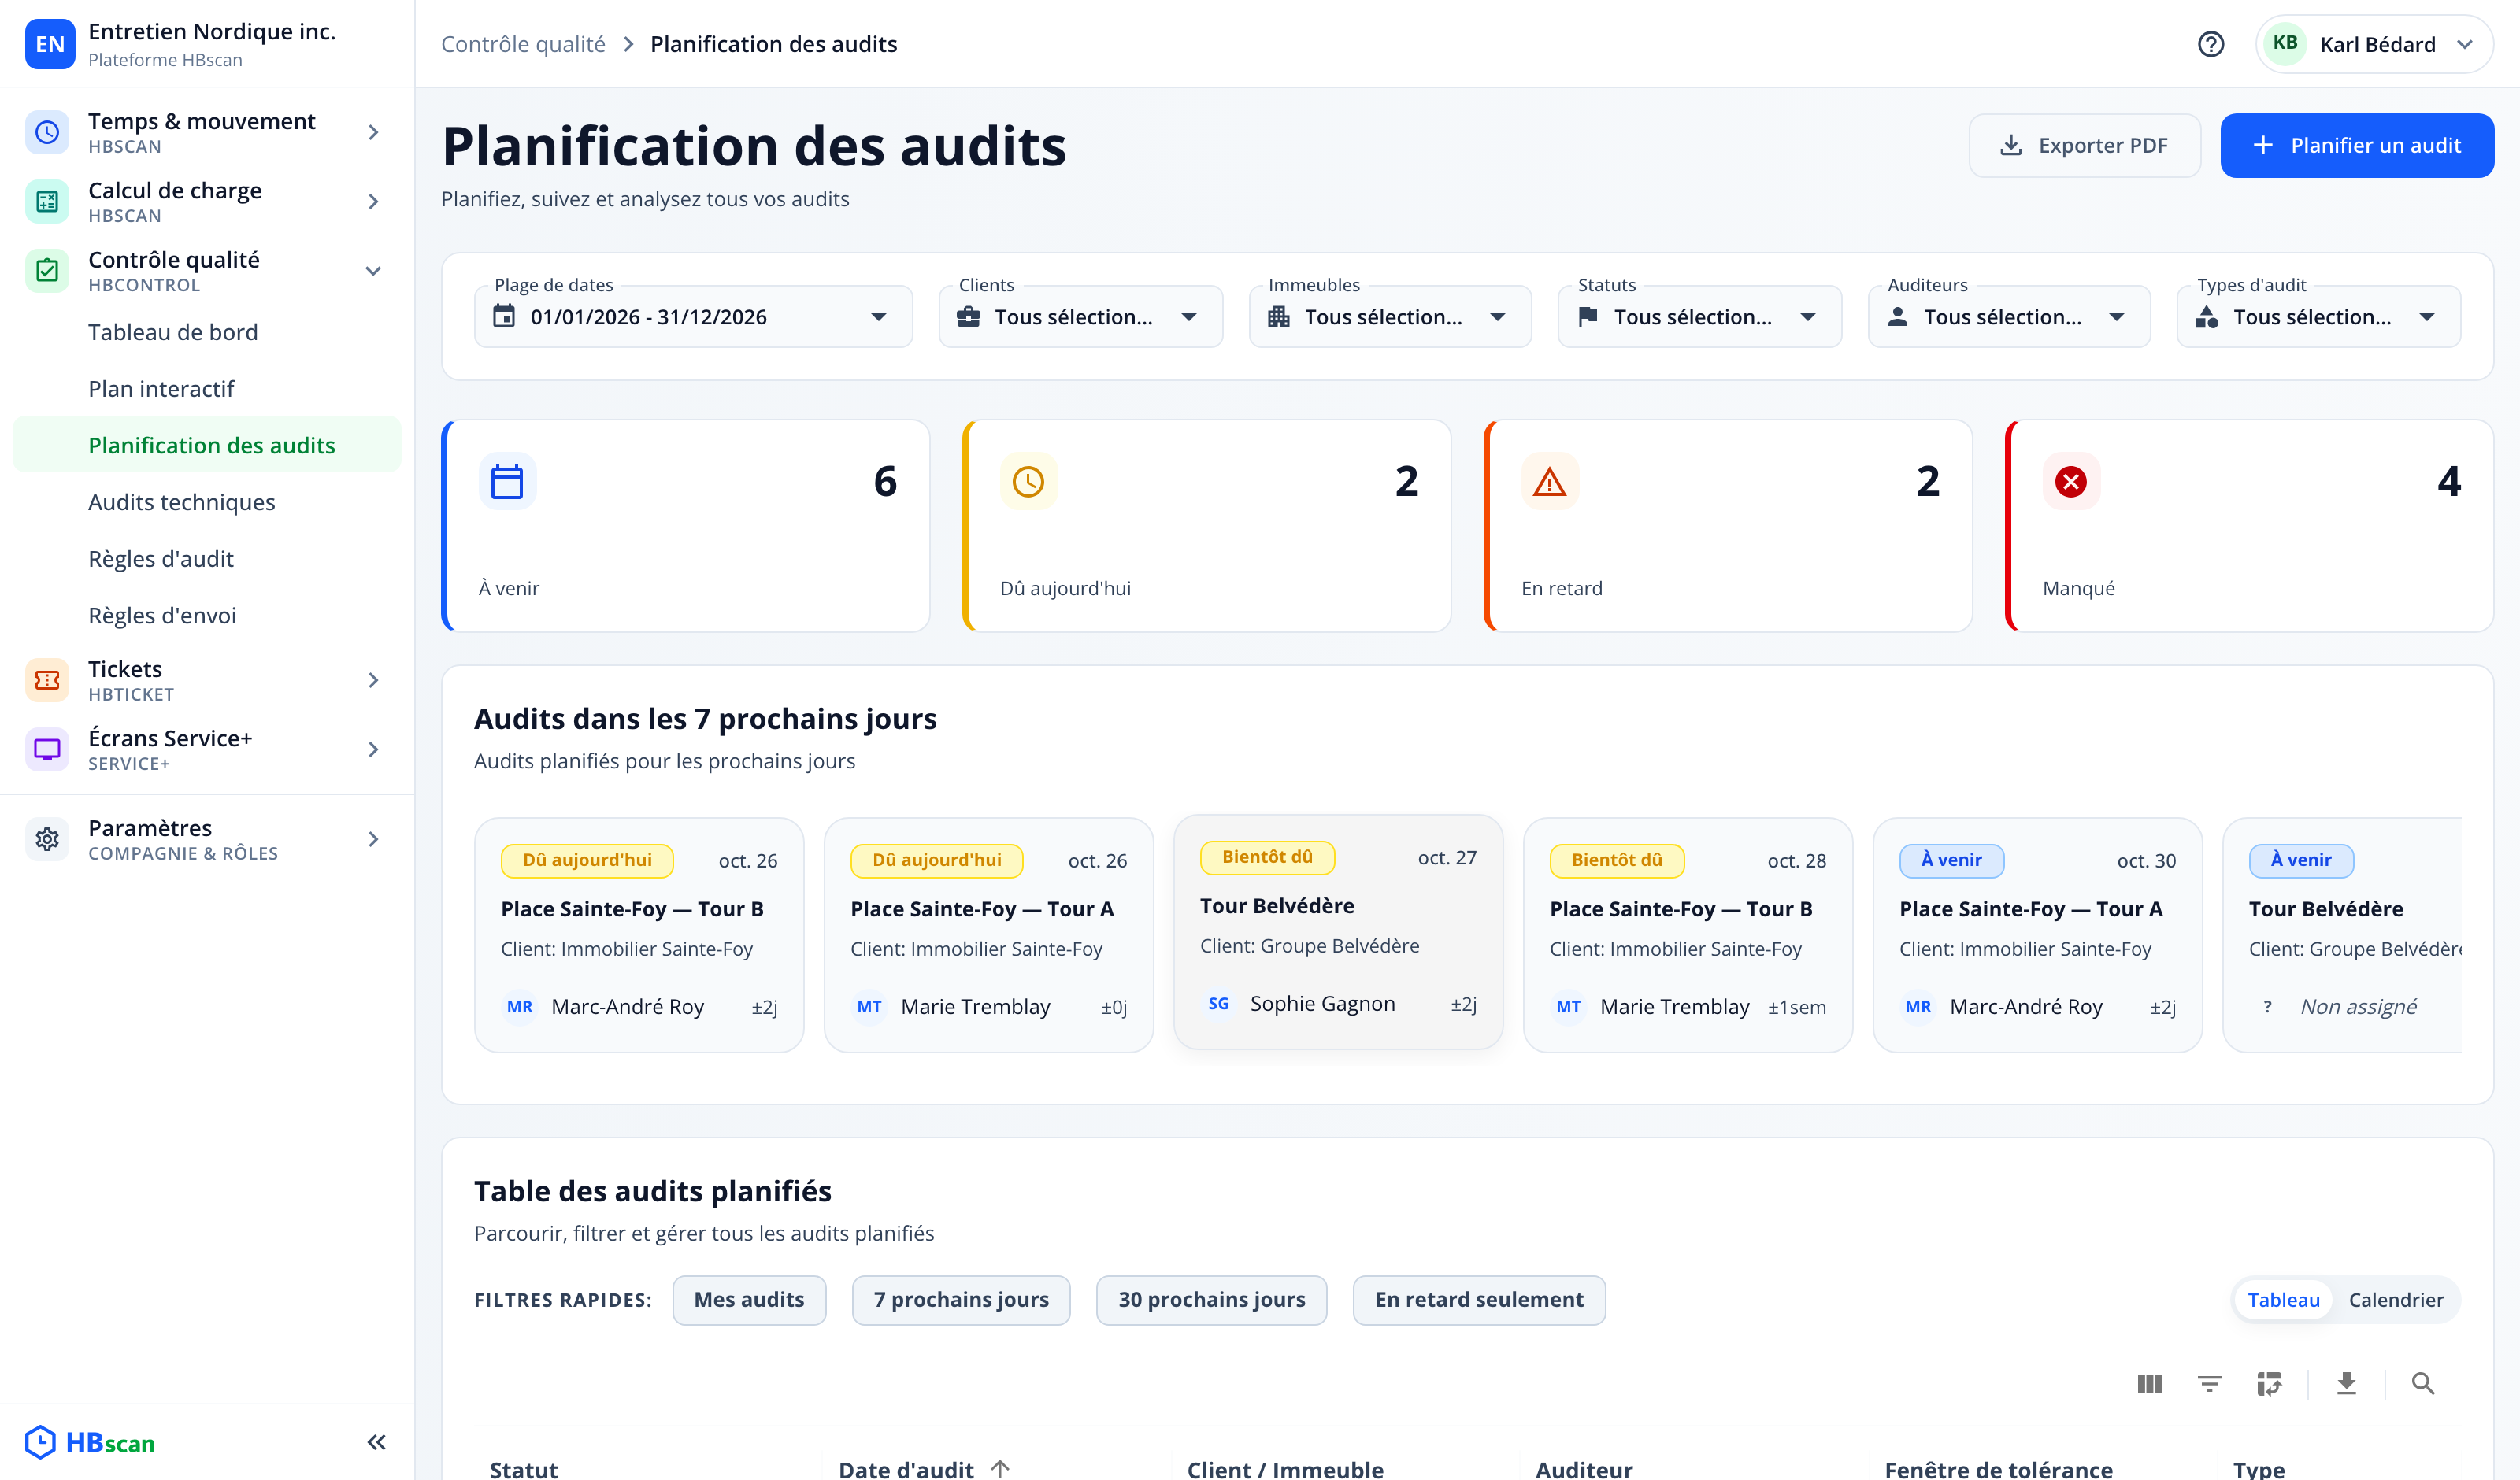This screenshot has height=1480, width=2520.
Task: Click the clock icon on Dû aujourd'hui card
Action: (x=1028, y=481)
